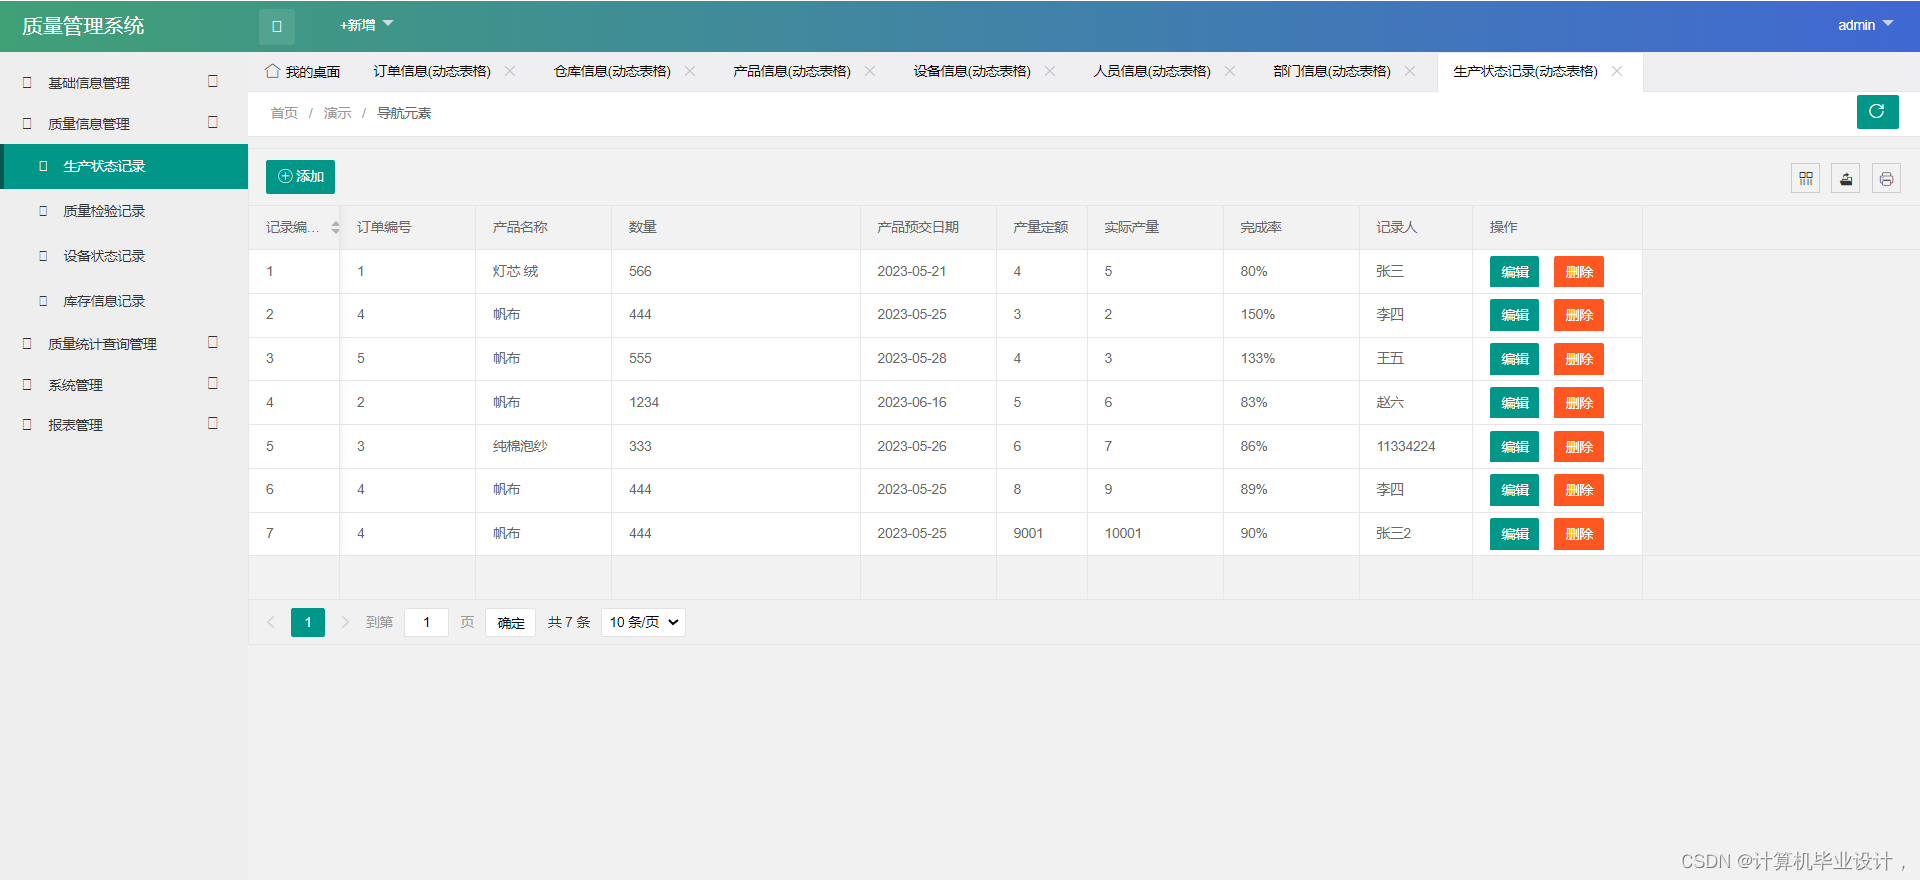1920x880 pixels.
Task: Switch to 部门信息(动态表格) tab
Action: 1332,71
